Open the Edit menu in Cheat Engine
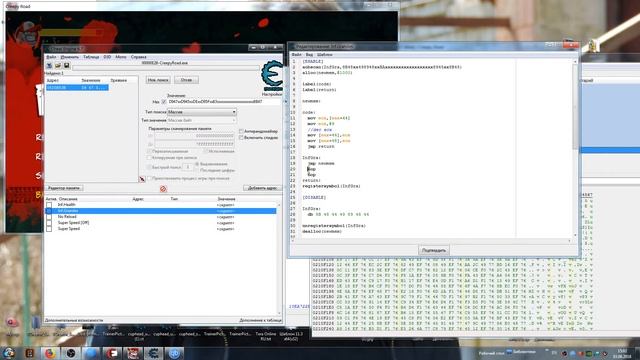This screenshot has width=640, height=360. click(x=69, y=57)
